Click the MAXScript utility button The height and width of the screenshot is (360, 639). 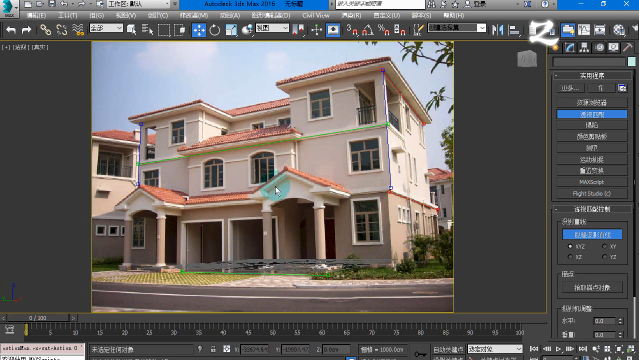tap(592, 182)
